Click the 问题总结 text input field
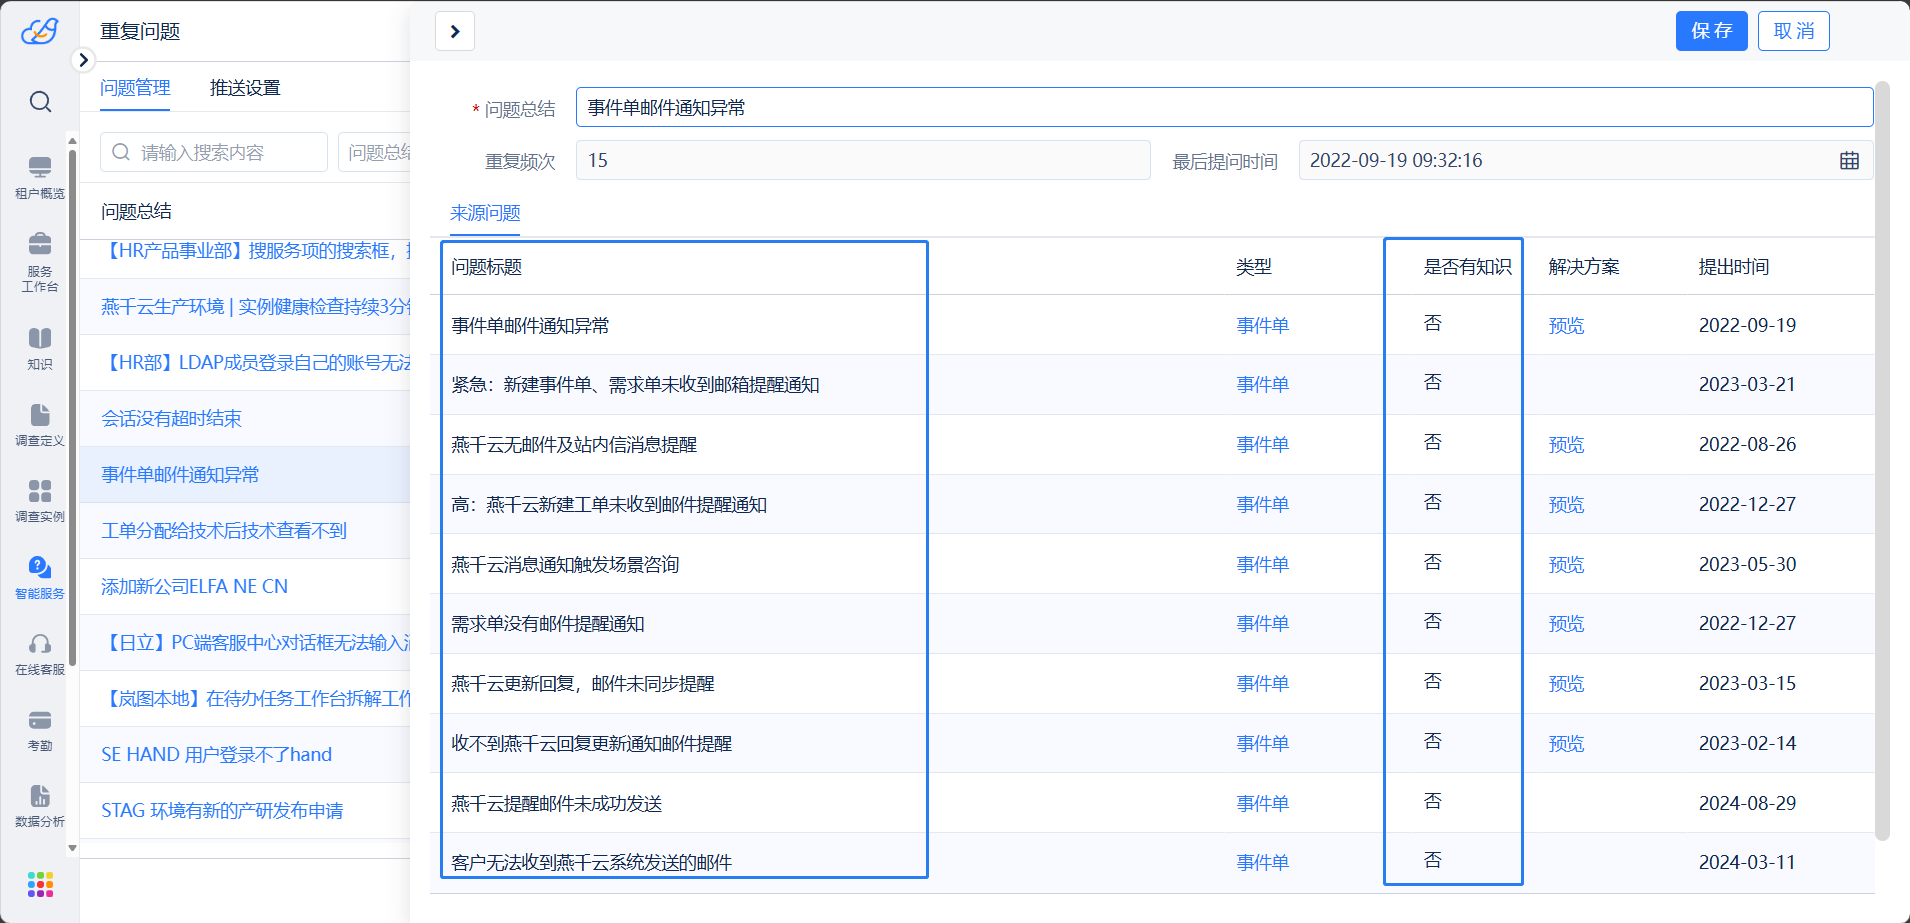This screenshot has width=1910, height=923. coord(1224,107)
